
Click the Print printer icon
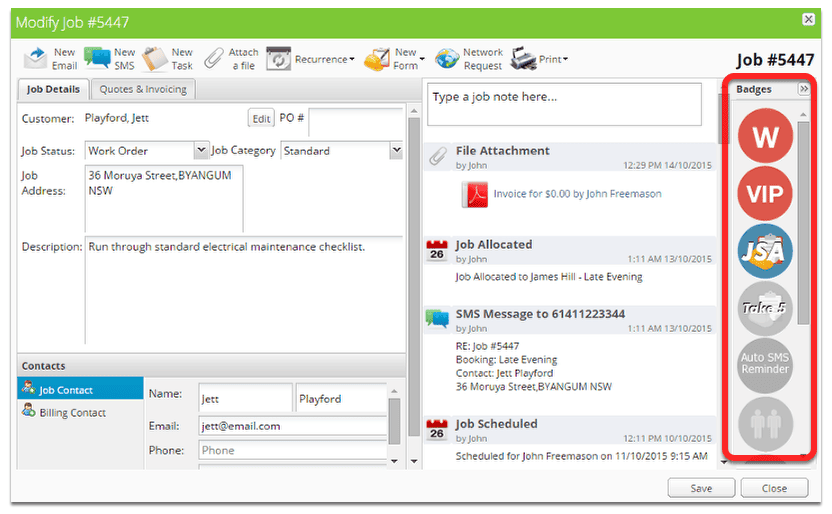pyautogui.click(x=523, y=59)
